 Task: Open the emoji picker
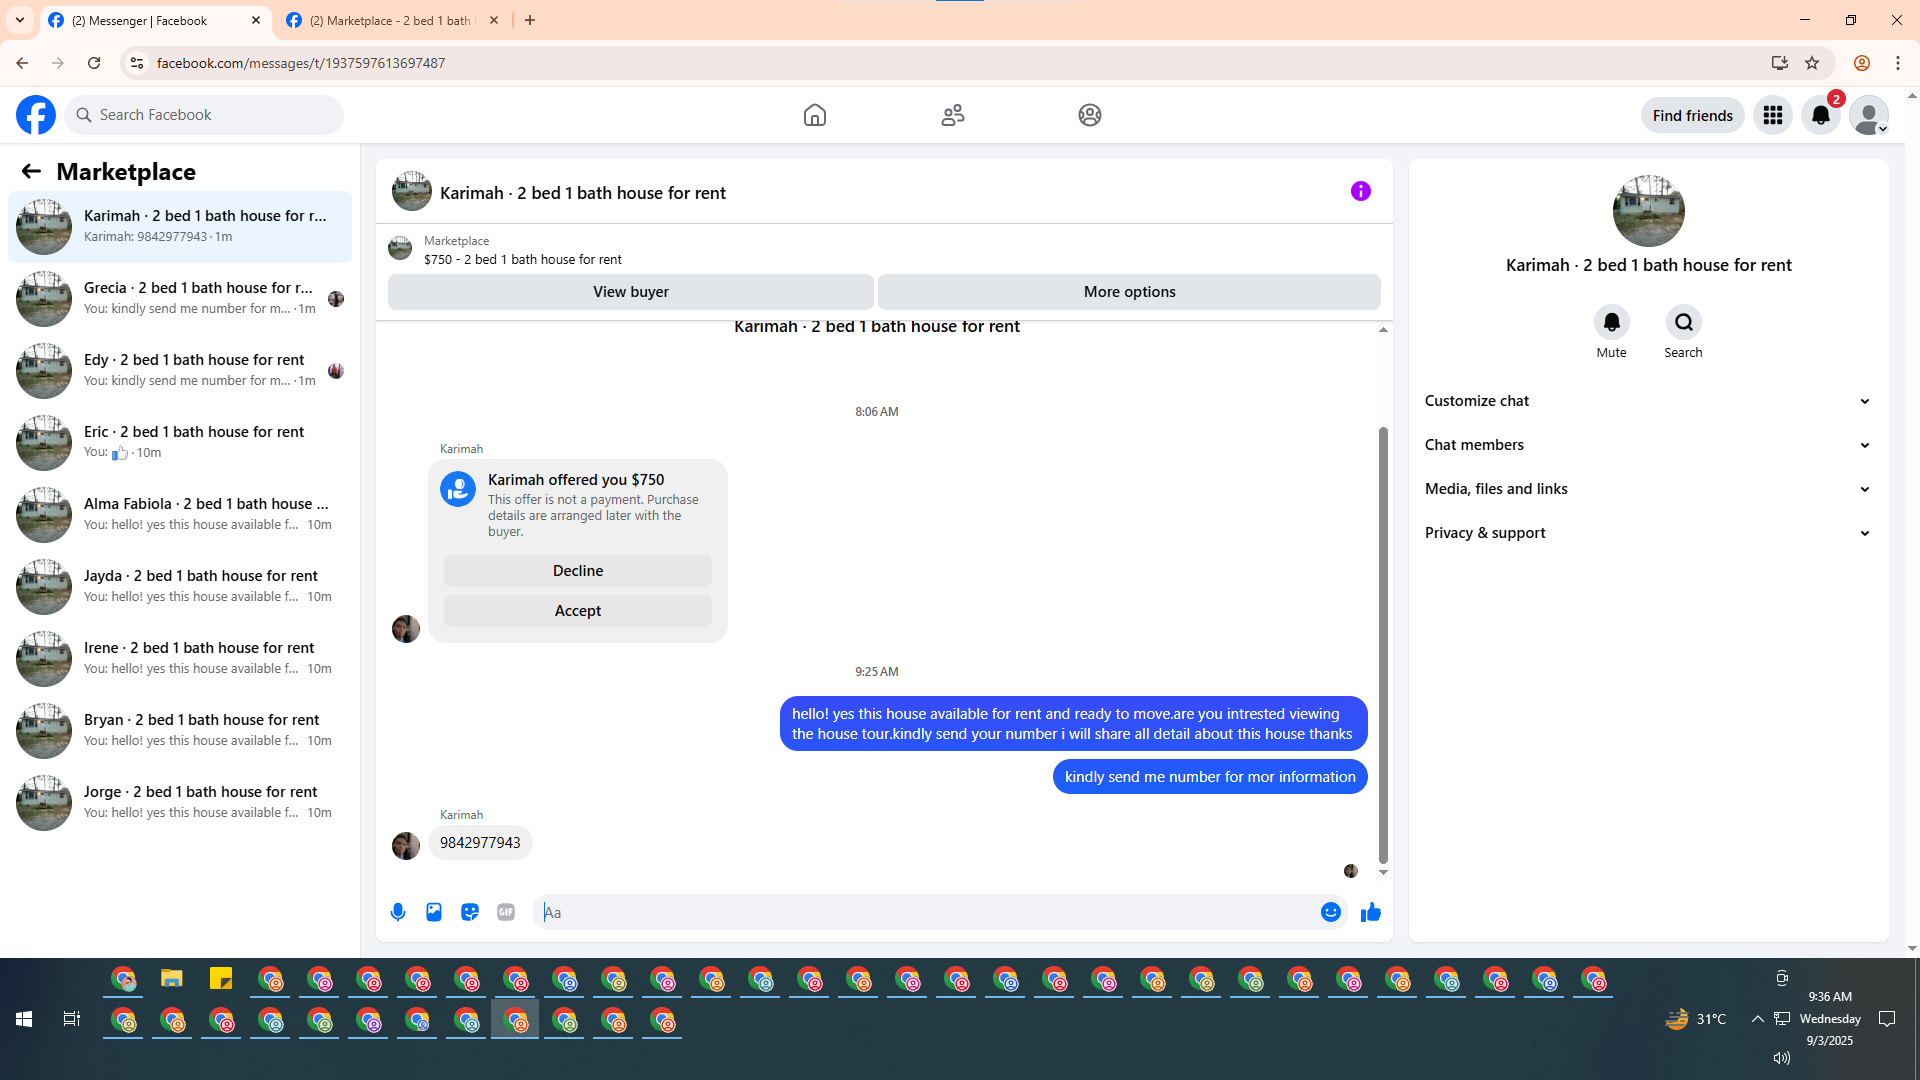(1331, 912)
